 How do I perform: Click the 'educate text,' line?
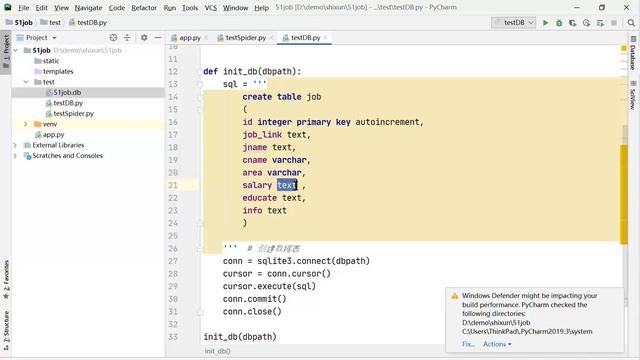(274, 198)
